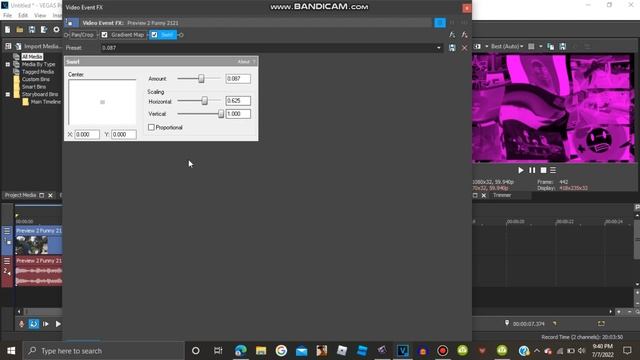Screen dimensions: 640x360
Task: Enable the Proportional scaling checkbox
Action: (x=151, y=127)
